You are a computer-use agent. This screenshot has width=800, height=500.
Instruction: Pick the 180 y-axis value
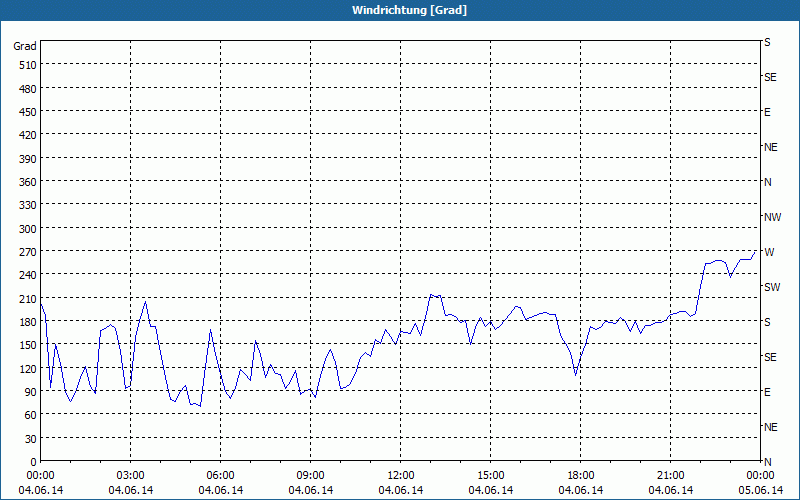pyautogui.click(x=28, y=322)
